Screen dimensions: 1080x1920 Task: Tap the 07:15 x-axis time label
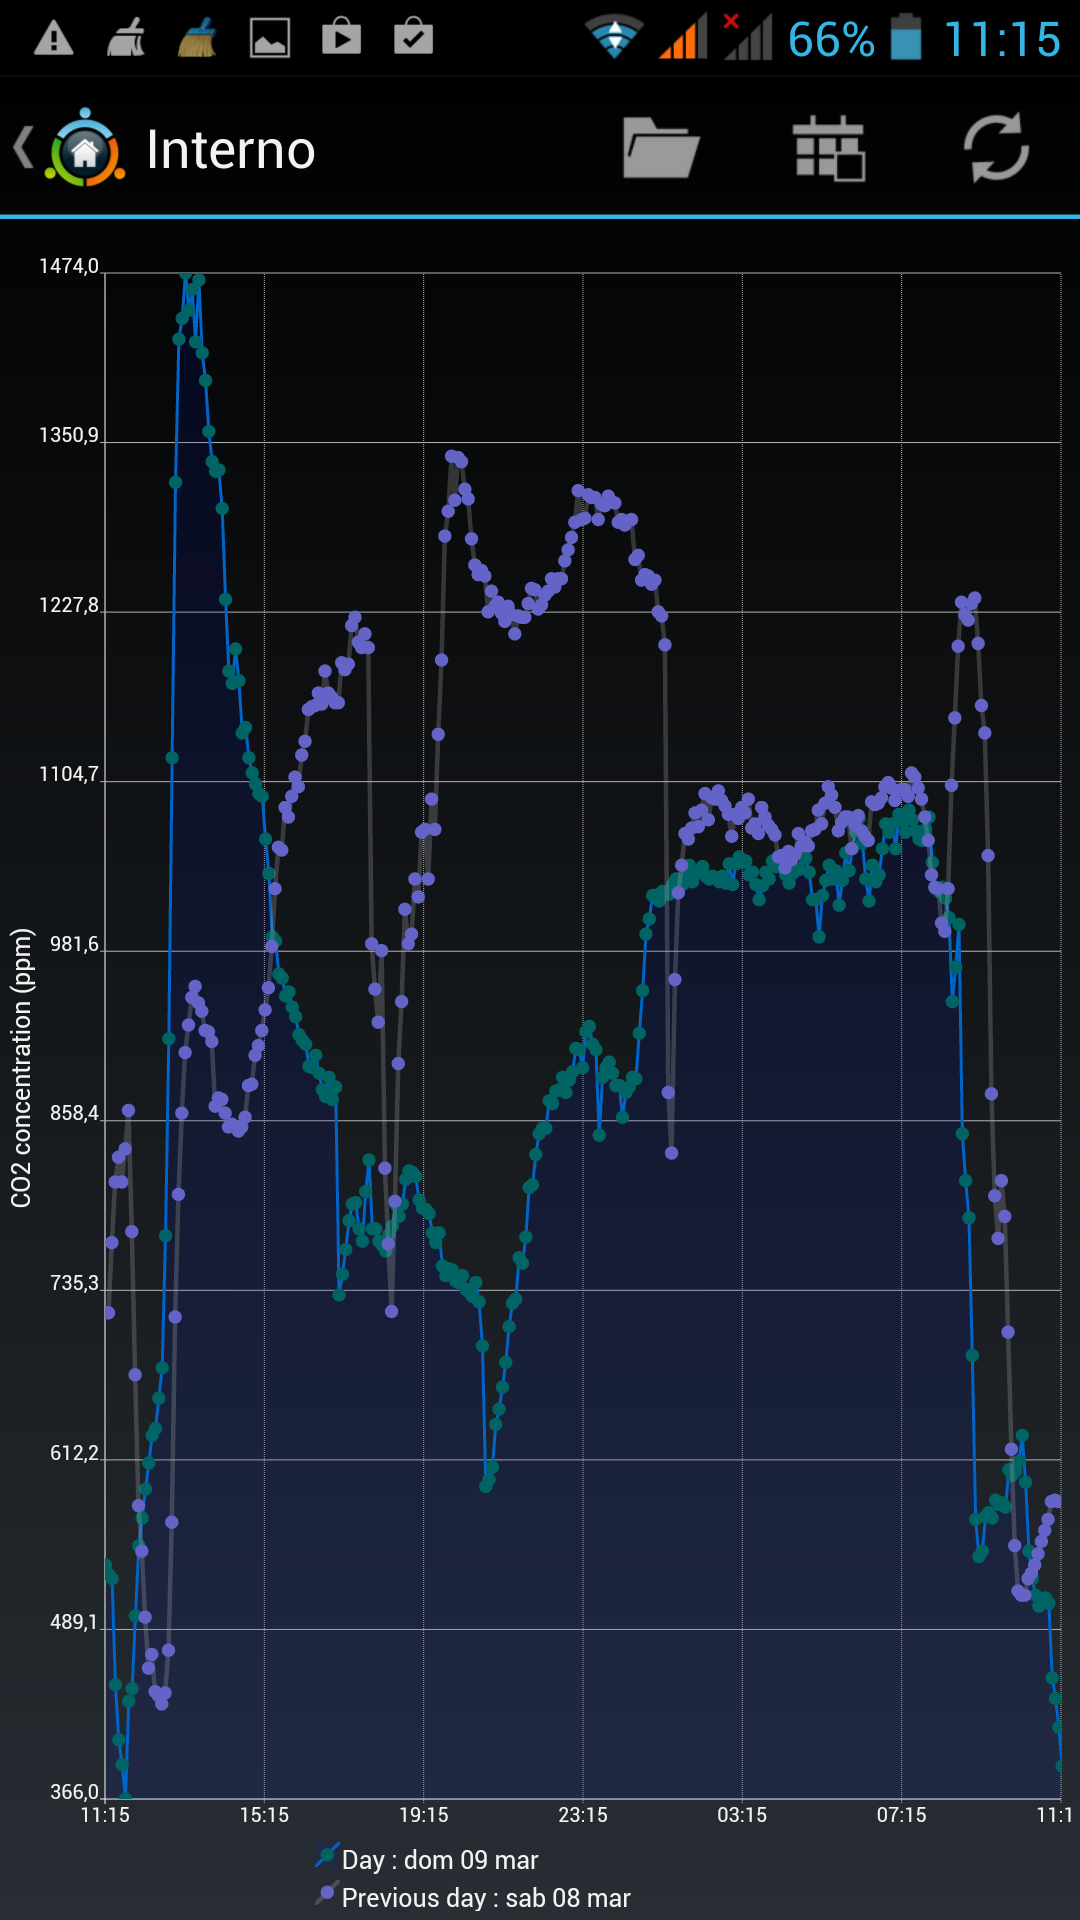901,1815
